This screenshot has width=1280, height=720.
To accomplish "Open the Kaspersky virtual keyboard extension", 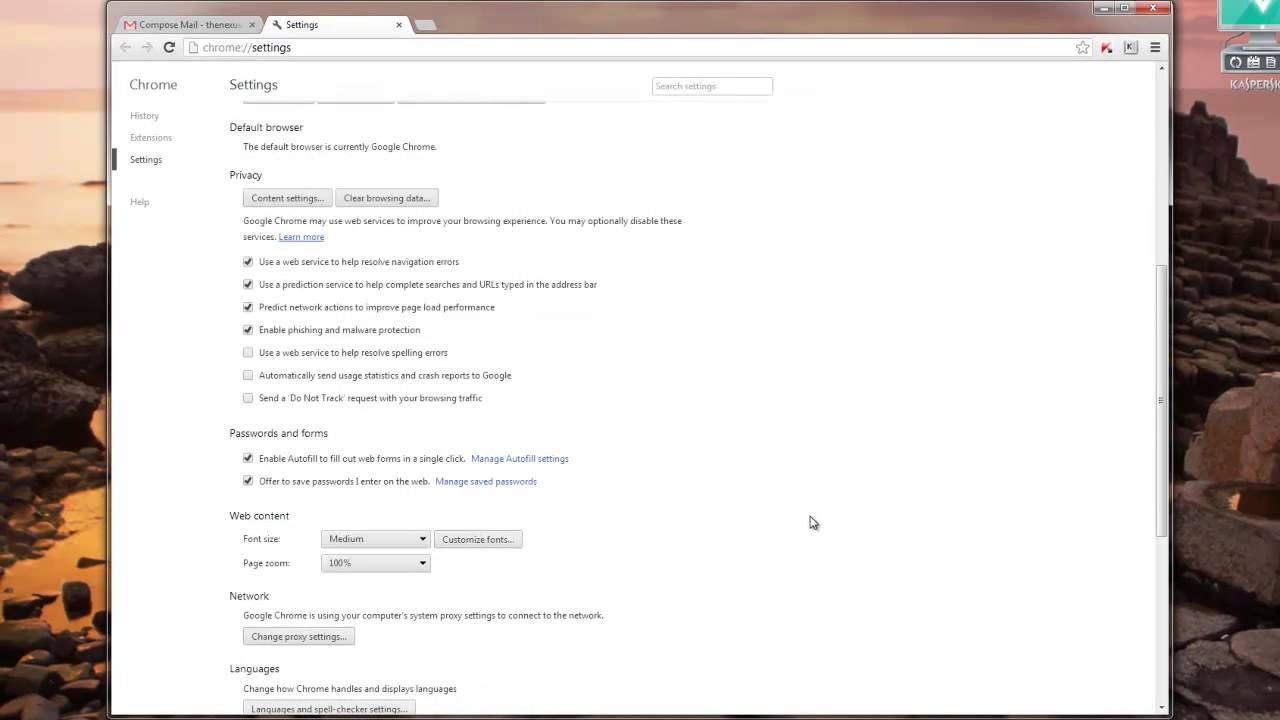I will (1131, 47).
